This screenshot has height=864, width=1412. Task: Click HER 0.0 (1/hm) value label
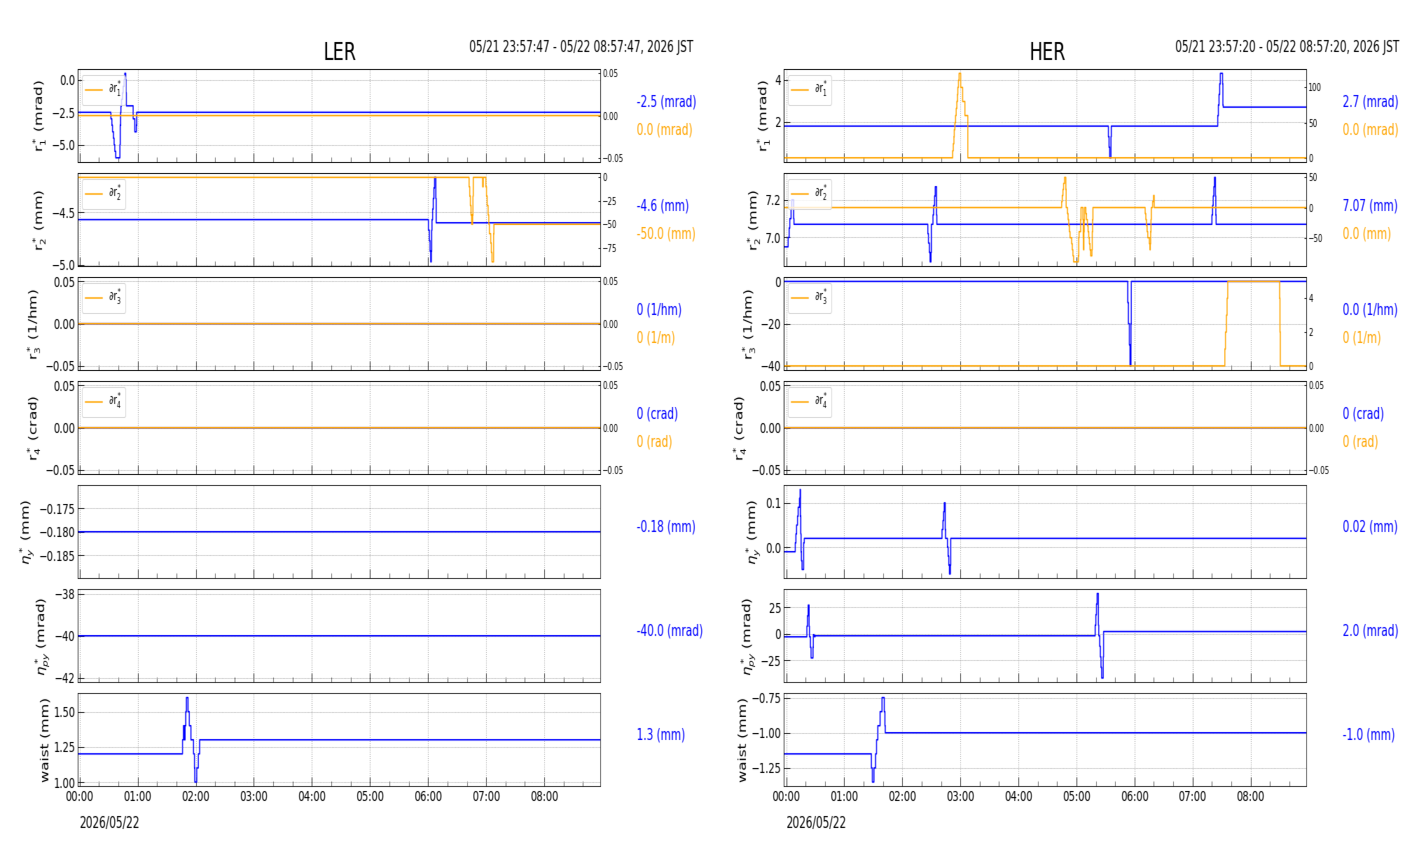coord(1369,310)
